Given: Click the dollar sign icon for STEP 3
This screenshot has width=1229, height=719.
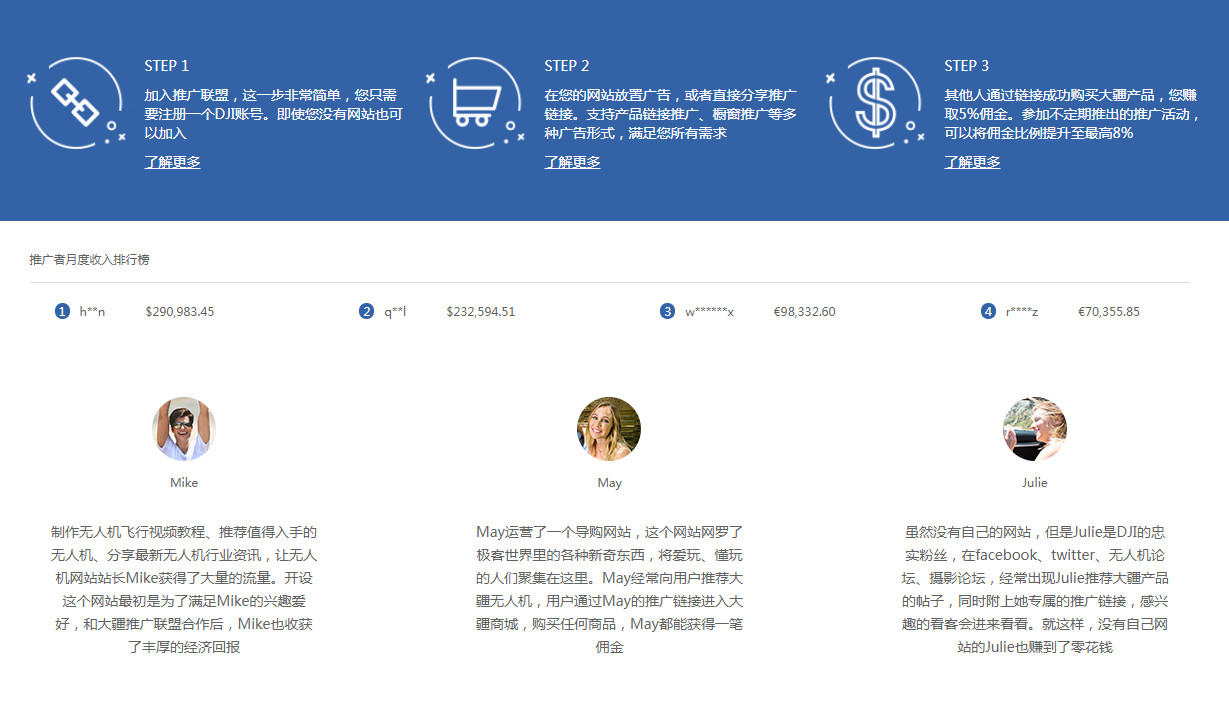Looking at the screenshot, I should tap(874, 101).
